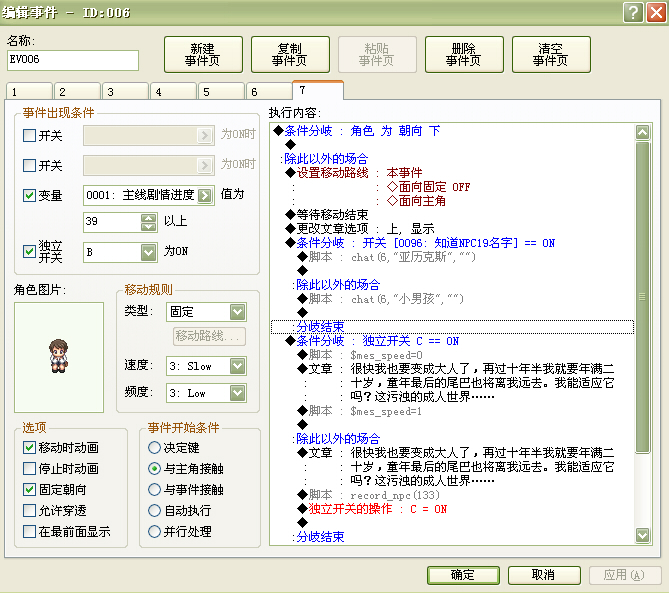
Task: Switch to event page tab 6
Action: pyautogui.click(x=269, y=92)
